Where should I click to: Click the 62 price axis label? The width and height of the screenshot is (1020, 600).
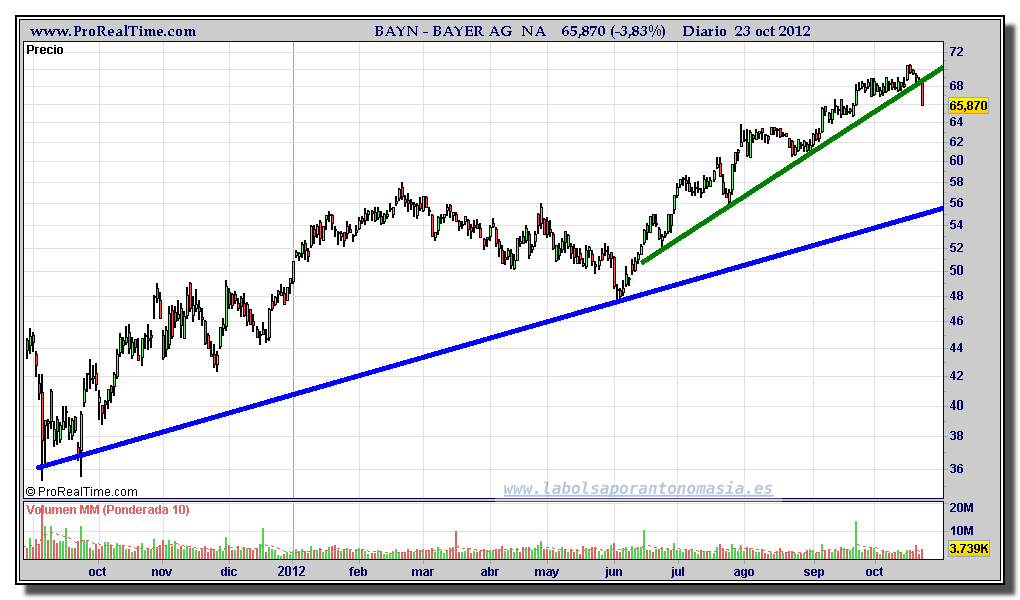(x=956, y=141)
